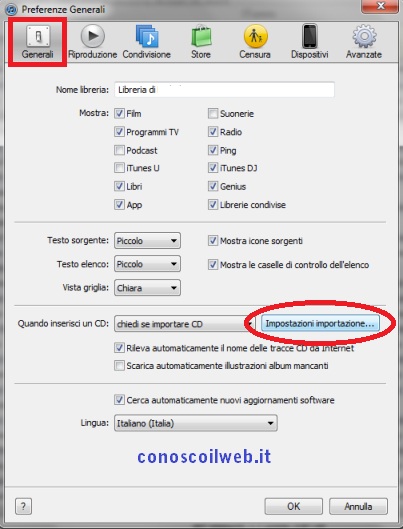The width and height of the screenshot is (403, 529).
Task: Check the Suonerie option
Action: coord(213,113)
